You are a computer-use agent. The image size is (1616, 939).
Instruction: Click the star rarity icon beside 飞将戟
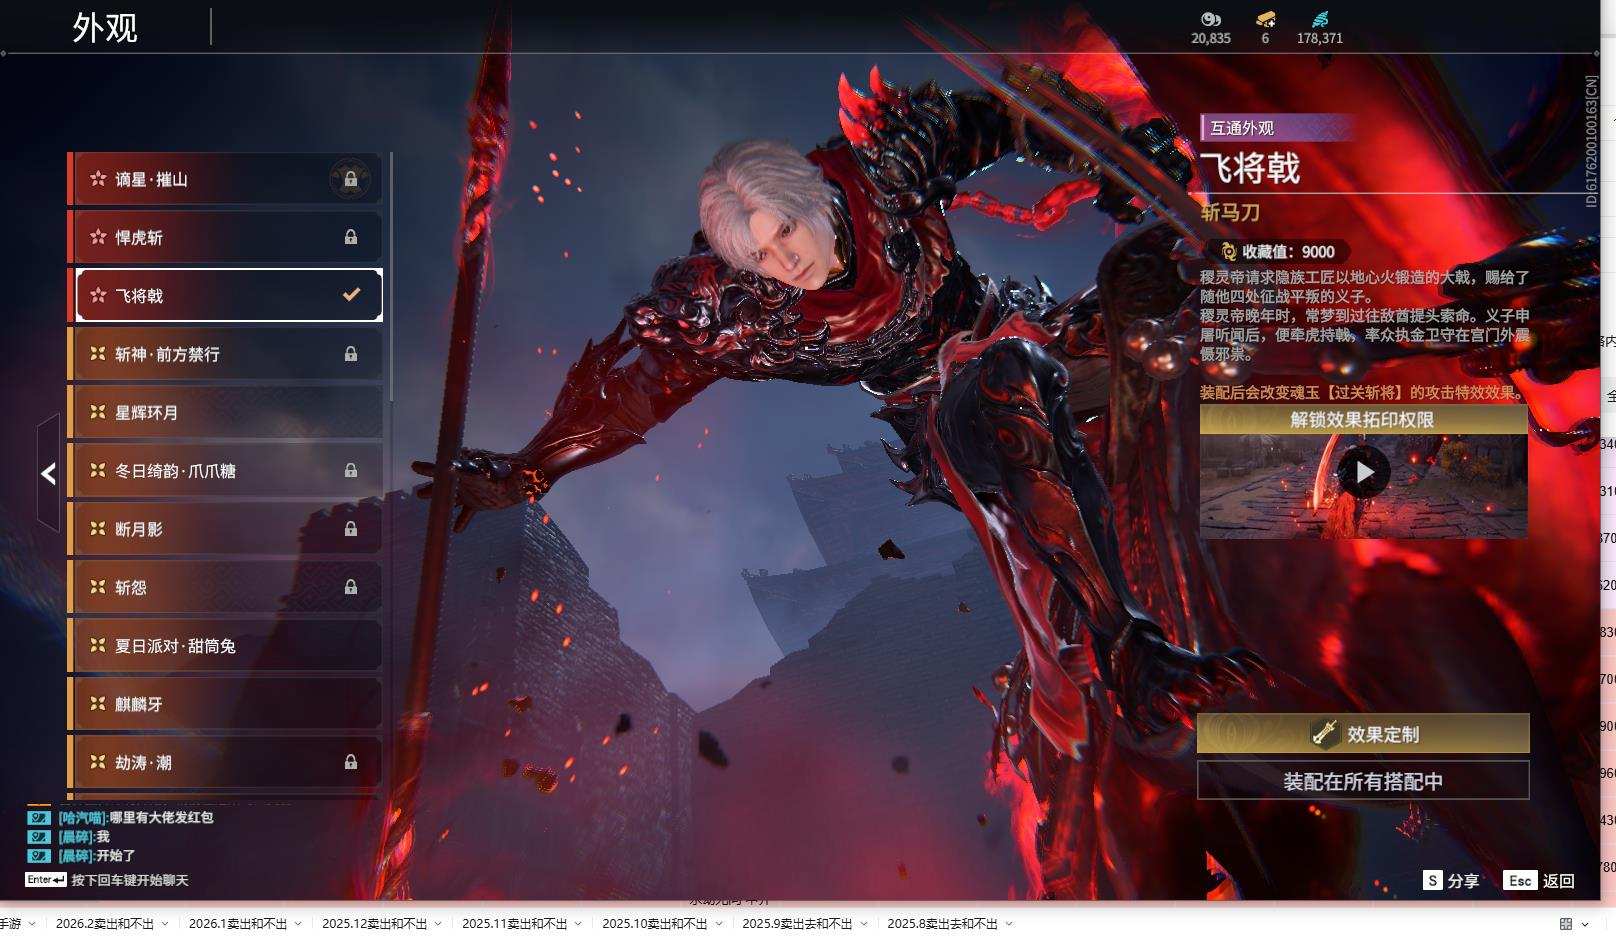tap(98, 295)
